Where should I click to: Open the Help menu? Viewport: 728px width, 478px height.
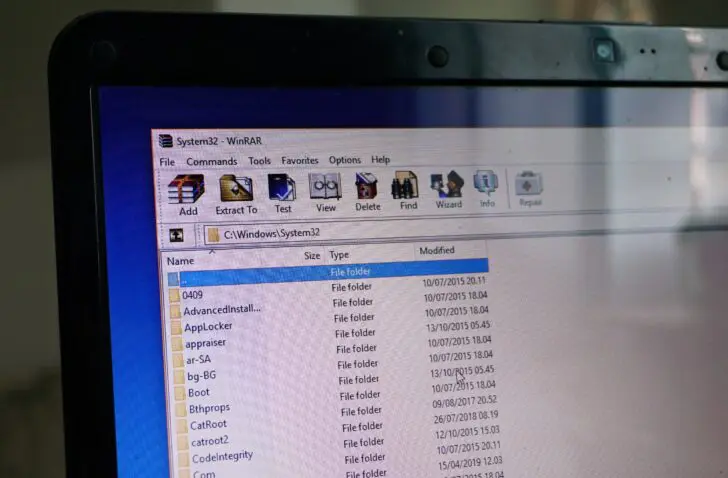point(380,159)
